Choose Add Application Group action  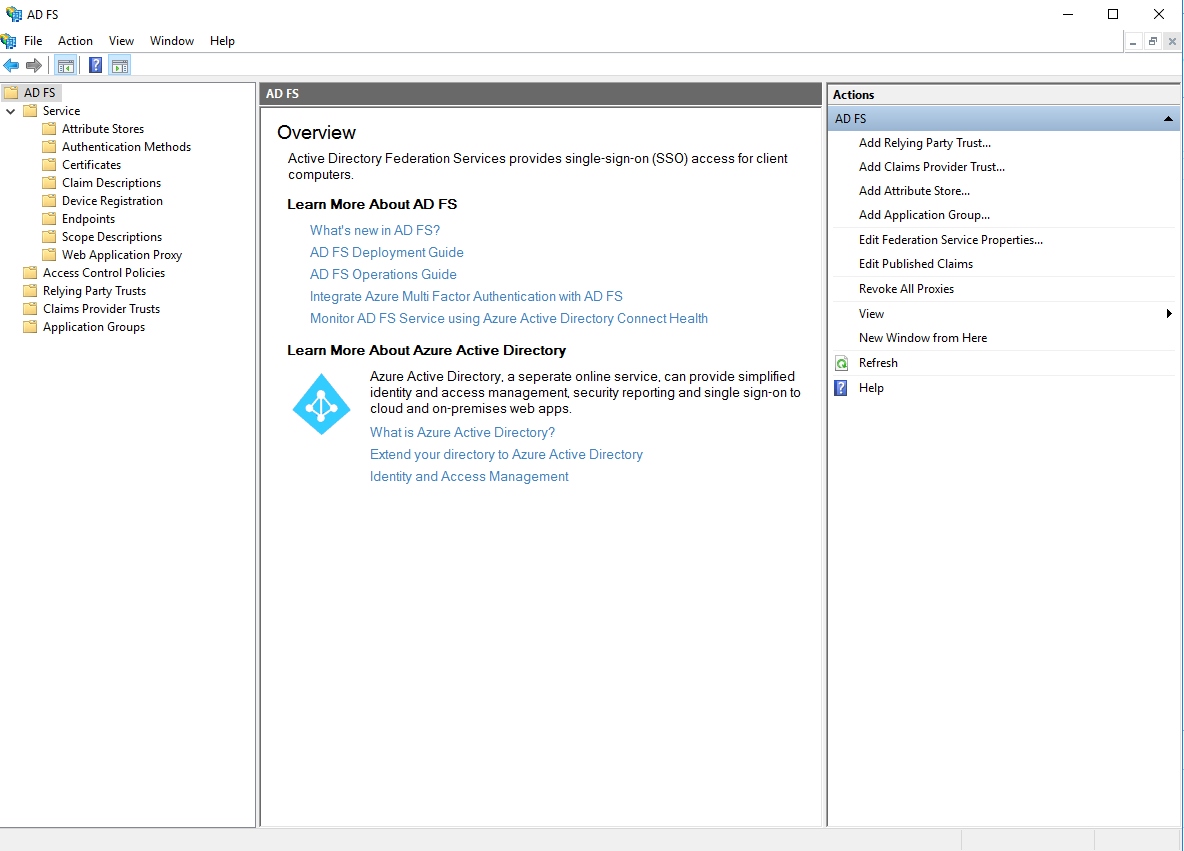coord(924,215)
